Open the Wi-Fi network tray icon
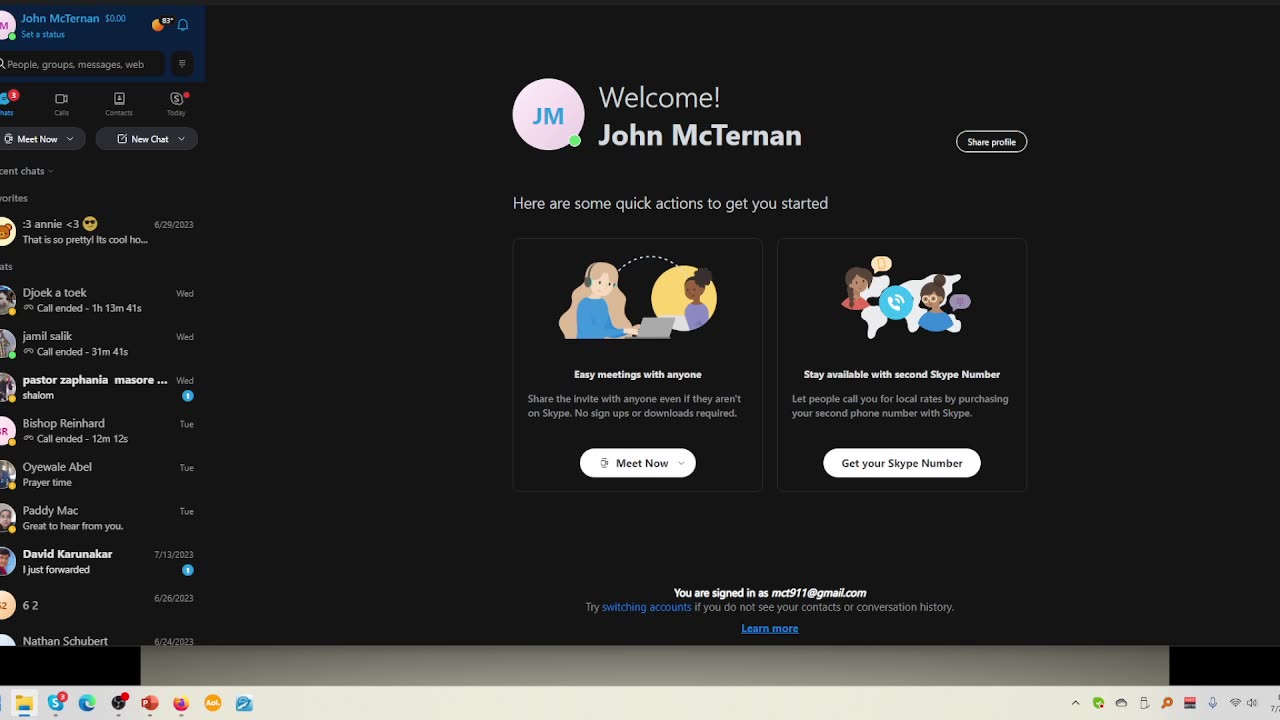The image size is (1280, 720). [1235, 703]
